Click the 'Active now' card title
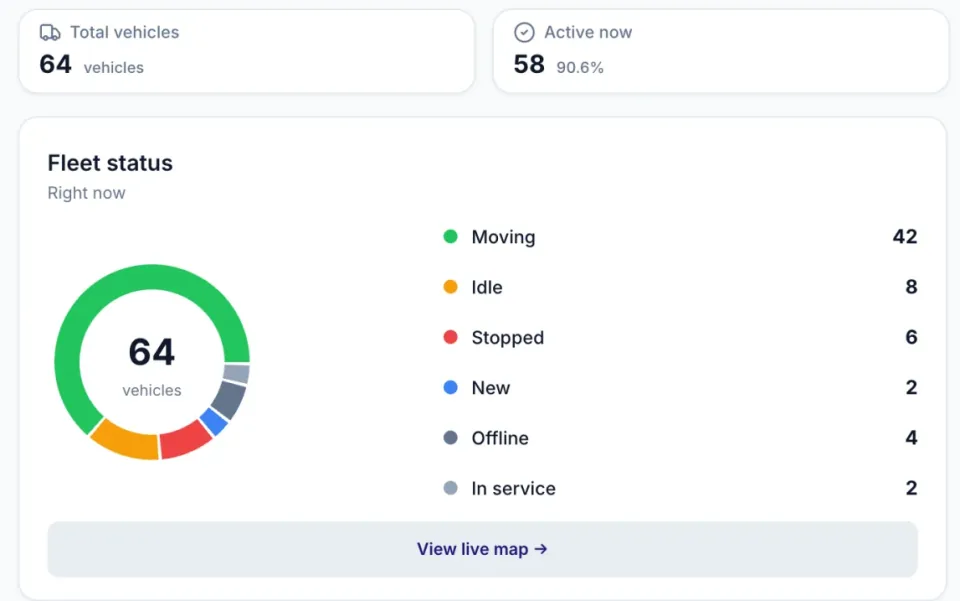This screenshot has height=601, width=960. point(588,32)
